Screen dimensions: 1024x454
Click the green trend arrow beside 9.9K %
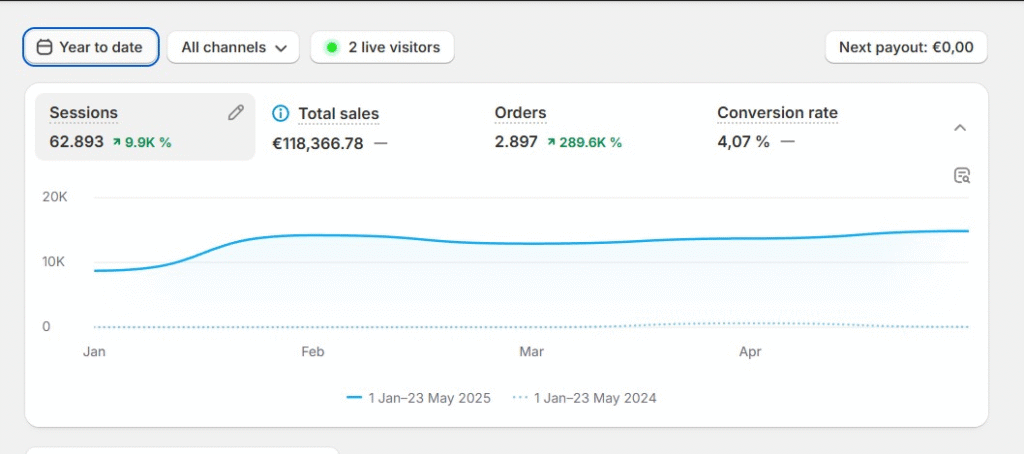tap(116, 142)
